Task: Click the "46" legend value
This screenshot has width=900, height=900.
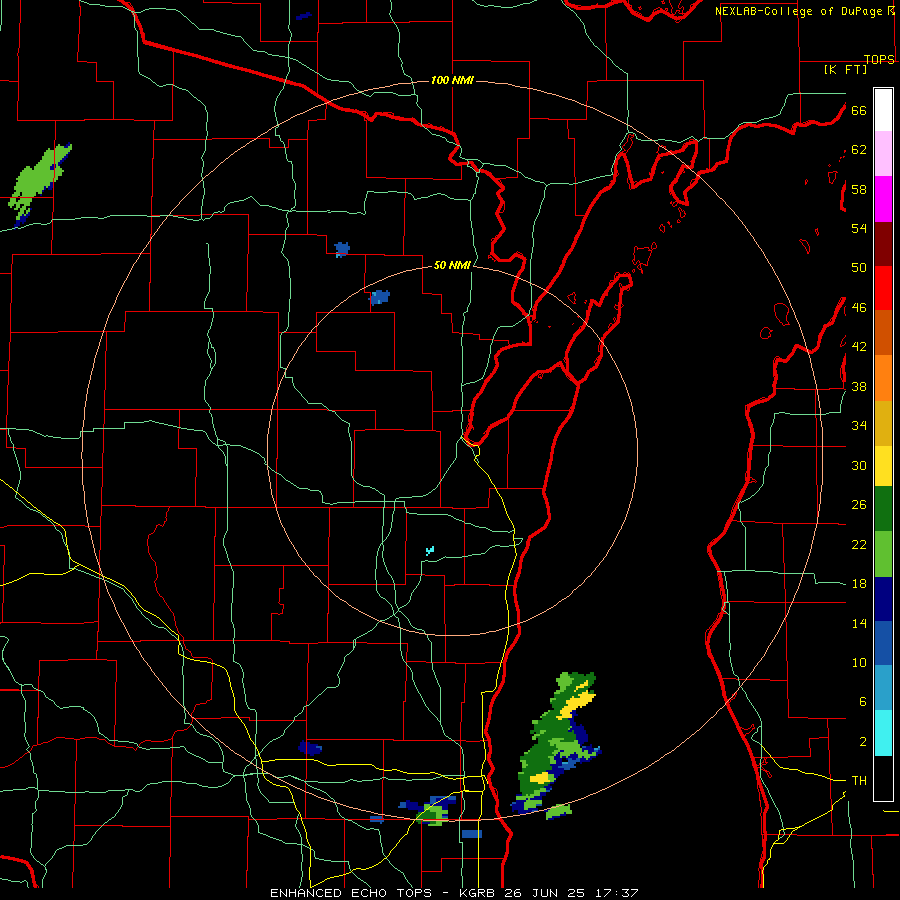Action: click(x=859, y=308)
